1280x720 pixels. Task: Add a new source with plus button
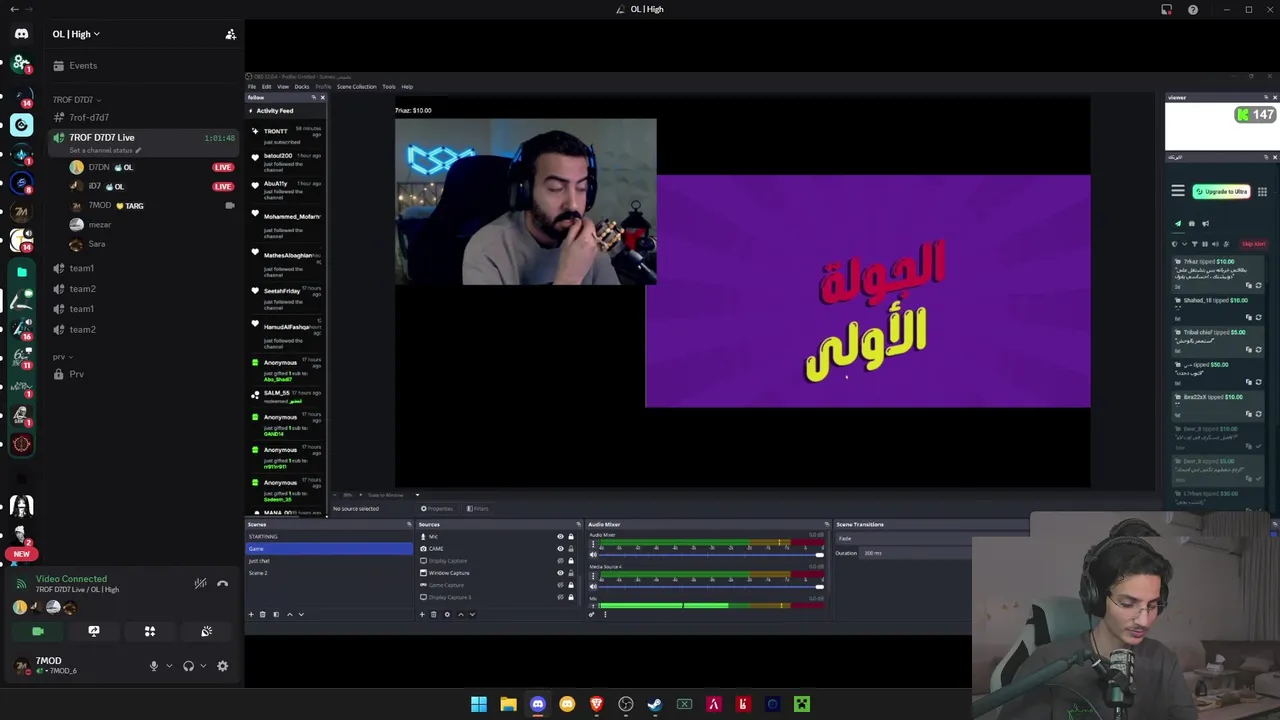click(422, 614)
